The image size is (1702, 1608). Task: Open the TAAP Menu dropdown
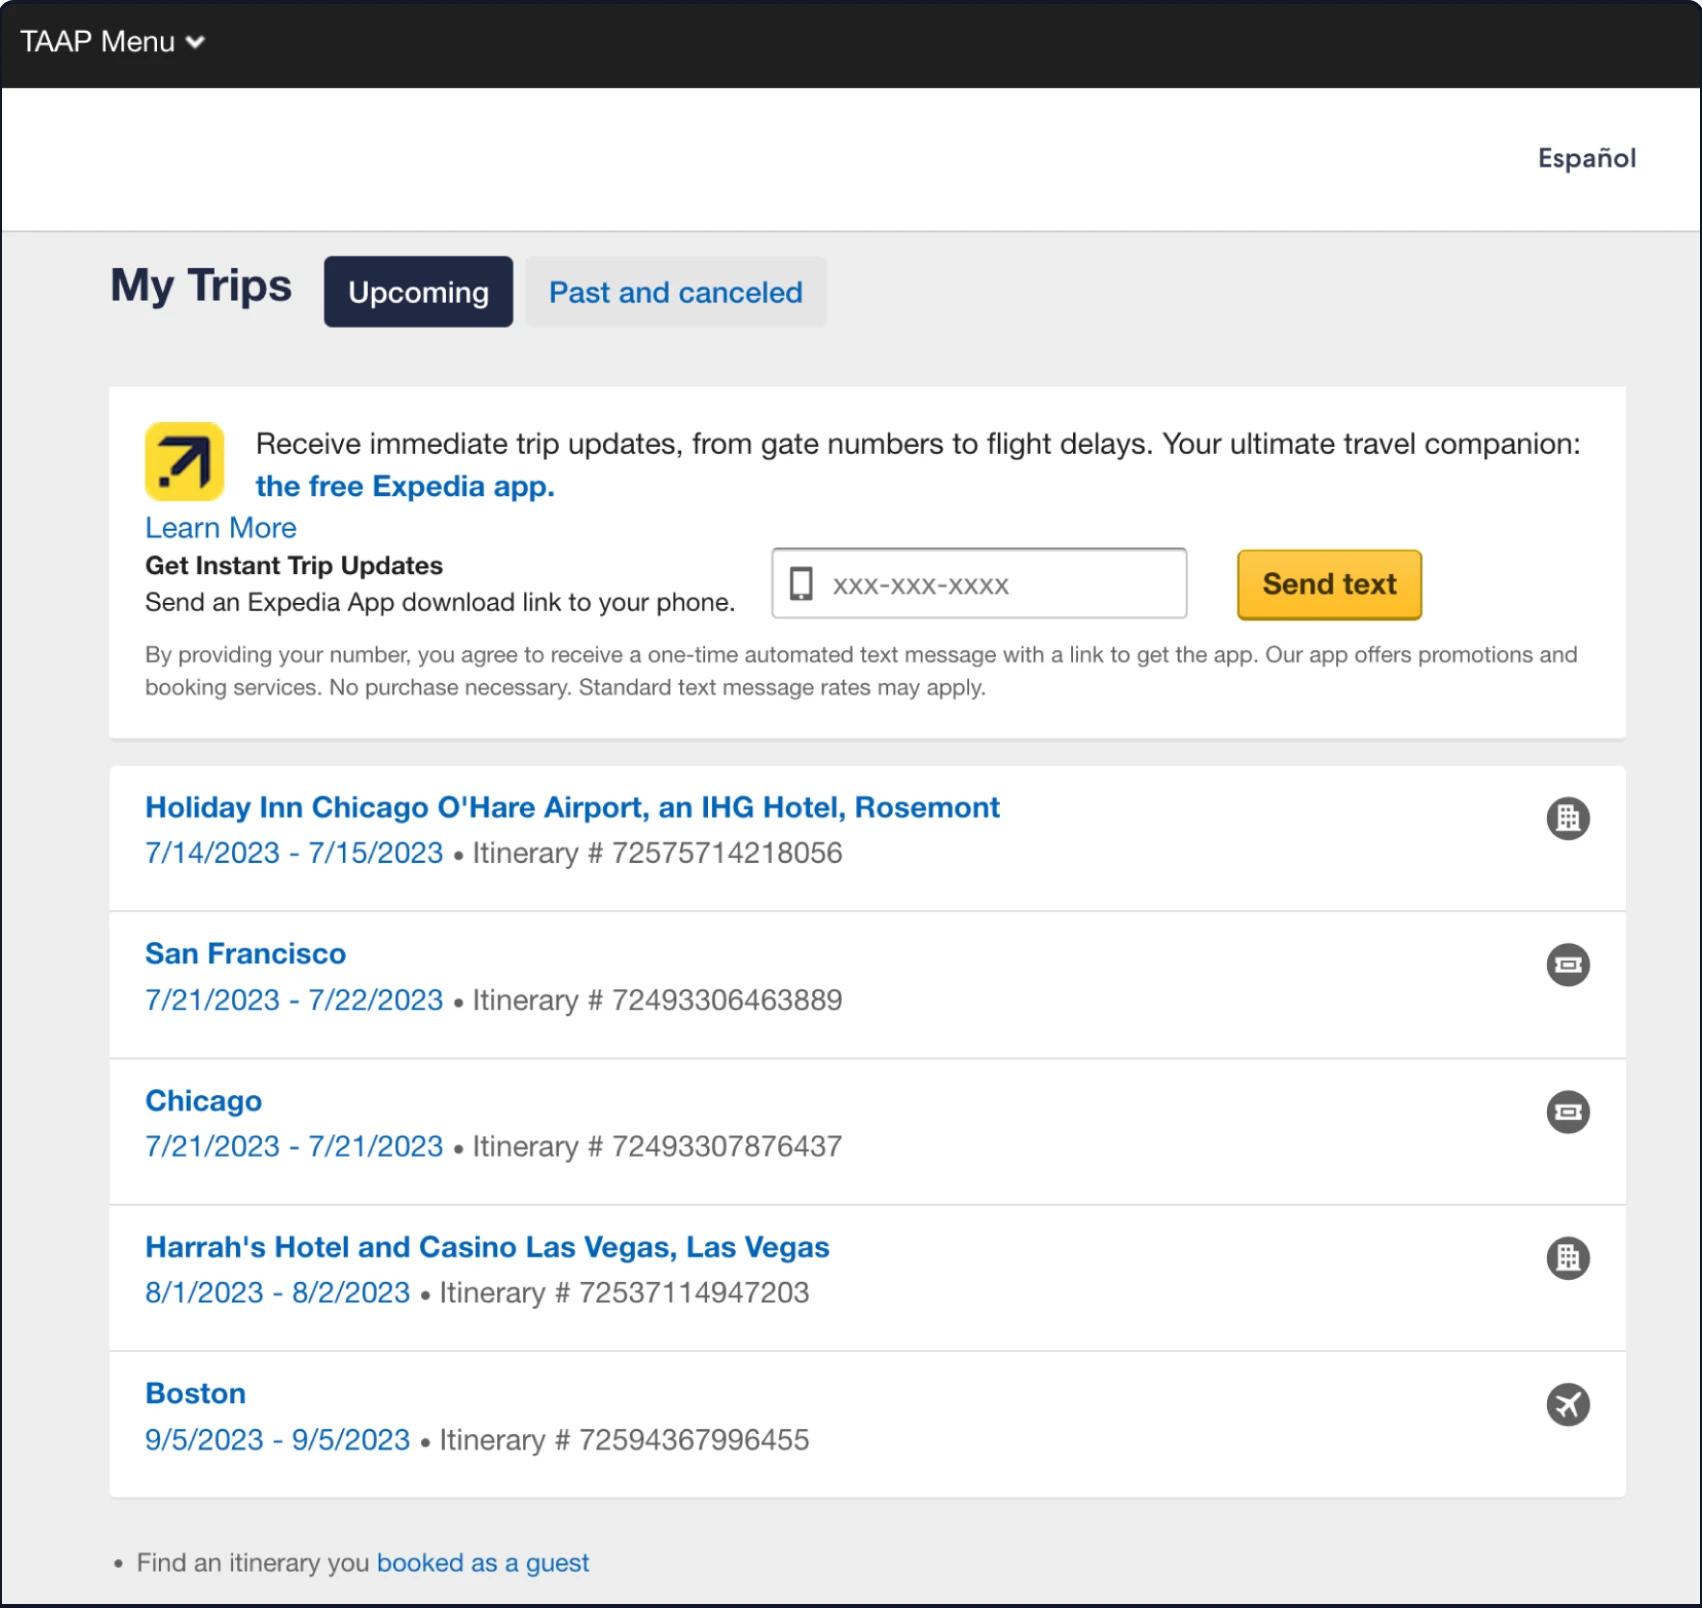pos(112,42)
